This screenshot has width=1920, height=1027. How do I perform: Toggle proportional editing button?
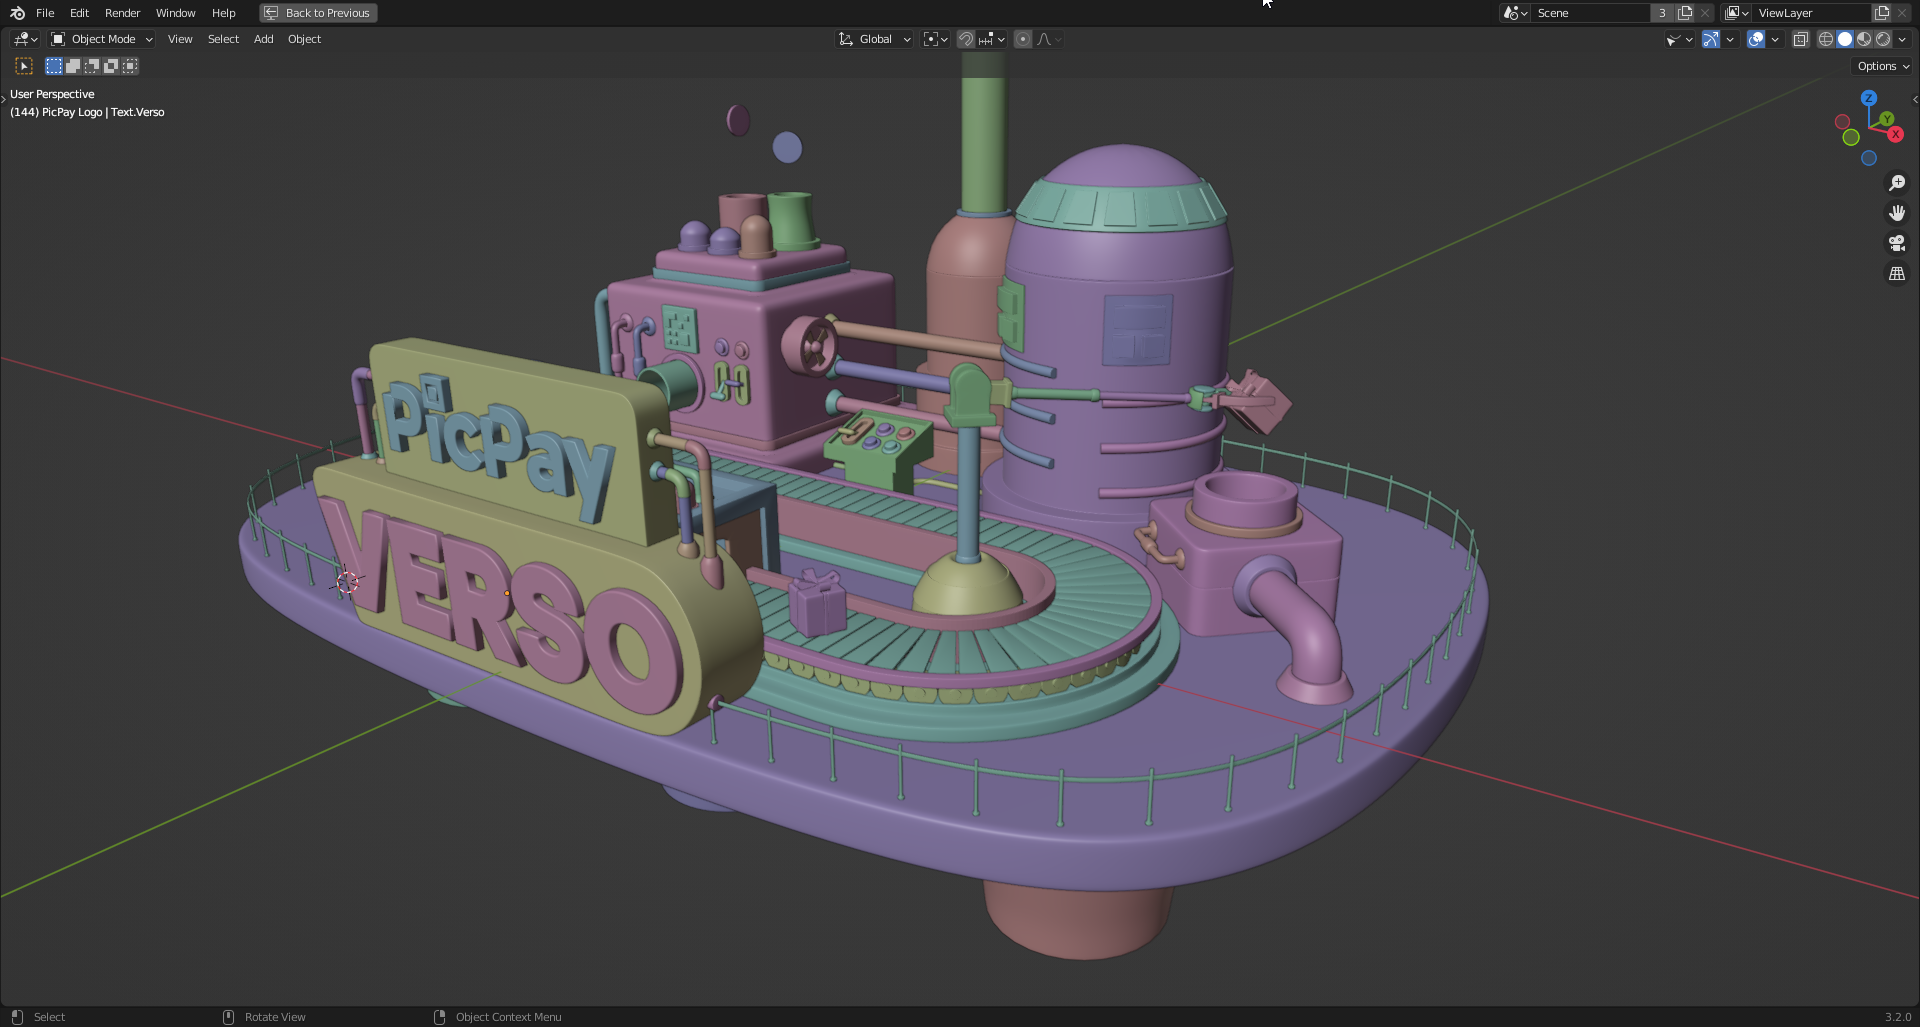click(1022, 39)
